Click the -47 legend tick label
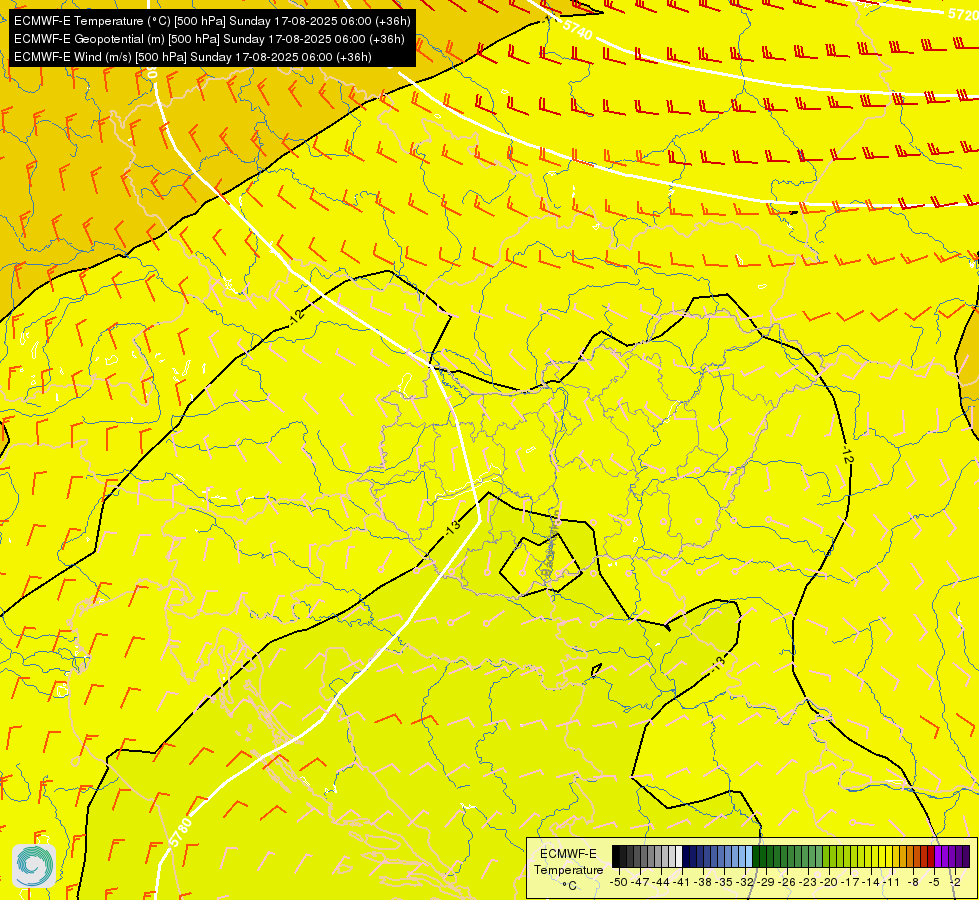This screenshot has width=979, height=900. 639,882
